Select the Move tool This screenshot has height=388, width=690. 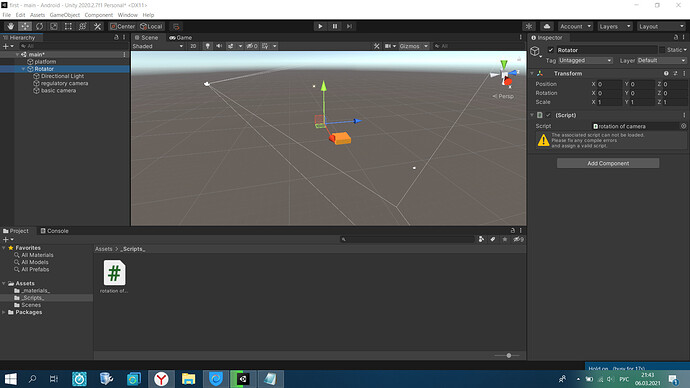25,26
